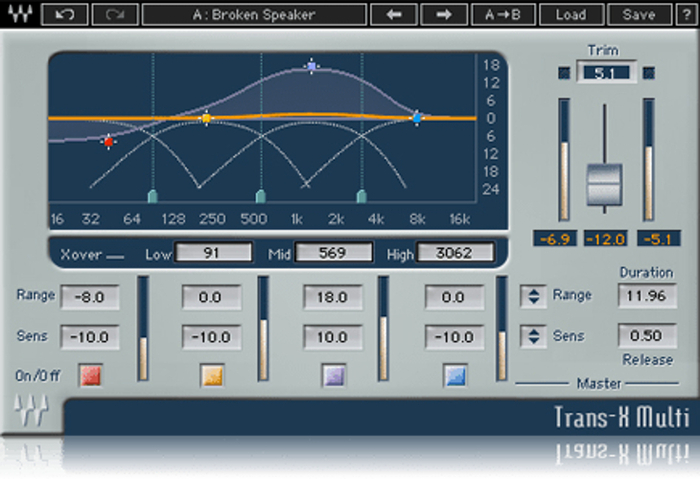The width and height of the screenshot is (700, 479).
Task: Adjust the master Sens stepper arrows
Action: point(533,336)
